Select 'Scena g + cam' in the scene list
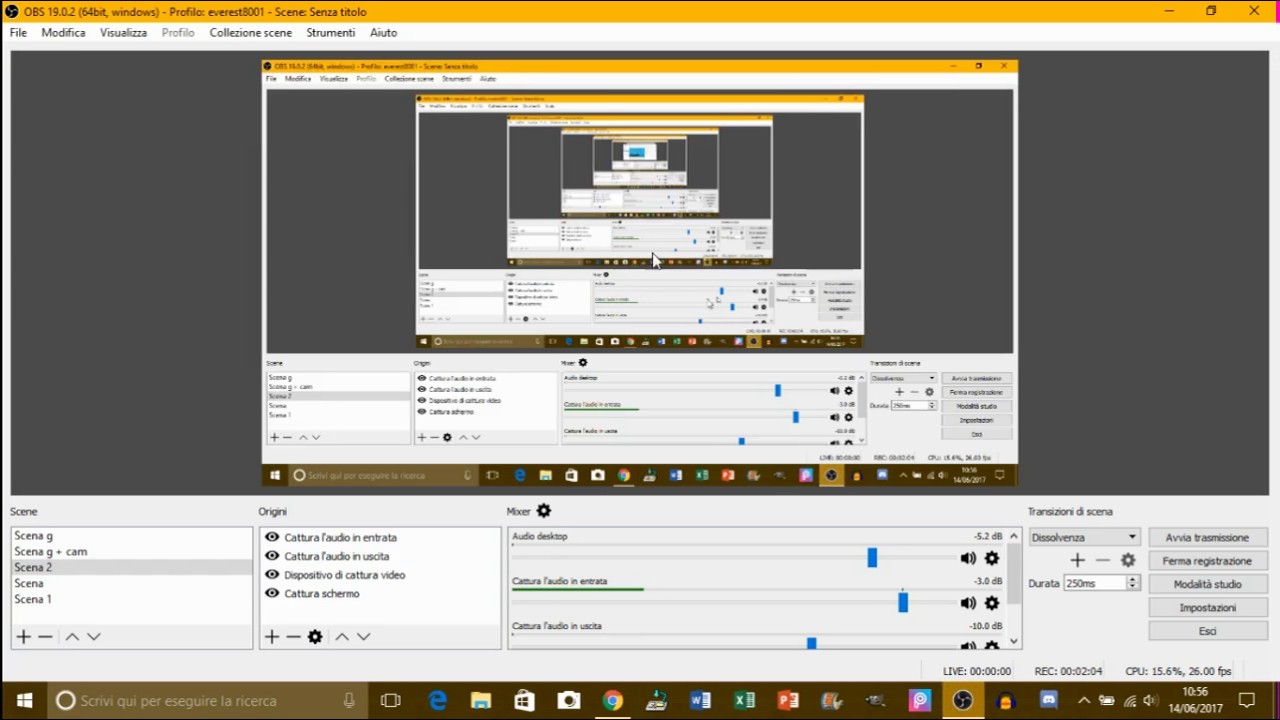Viewport: 1280px width, 720px height. click(x=131, y=551)
